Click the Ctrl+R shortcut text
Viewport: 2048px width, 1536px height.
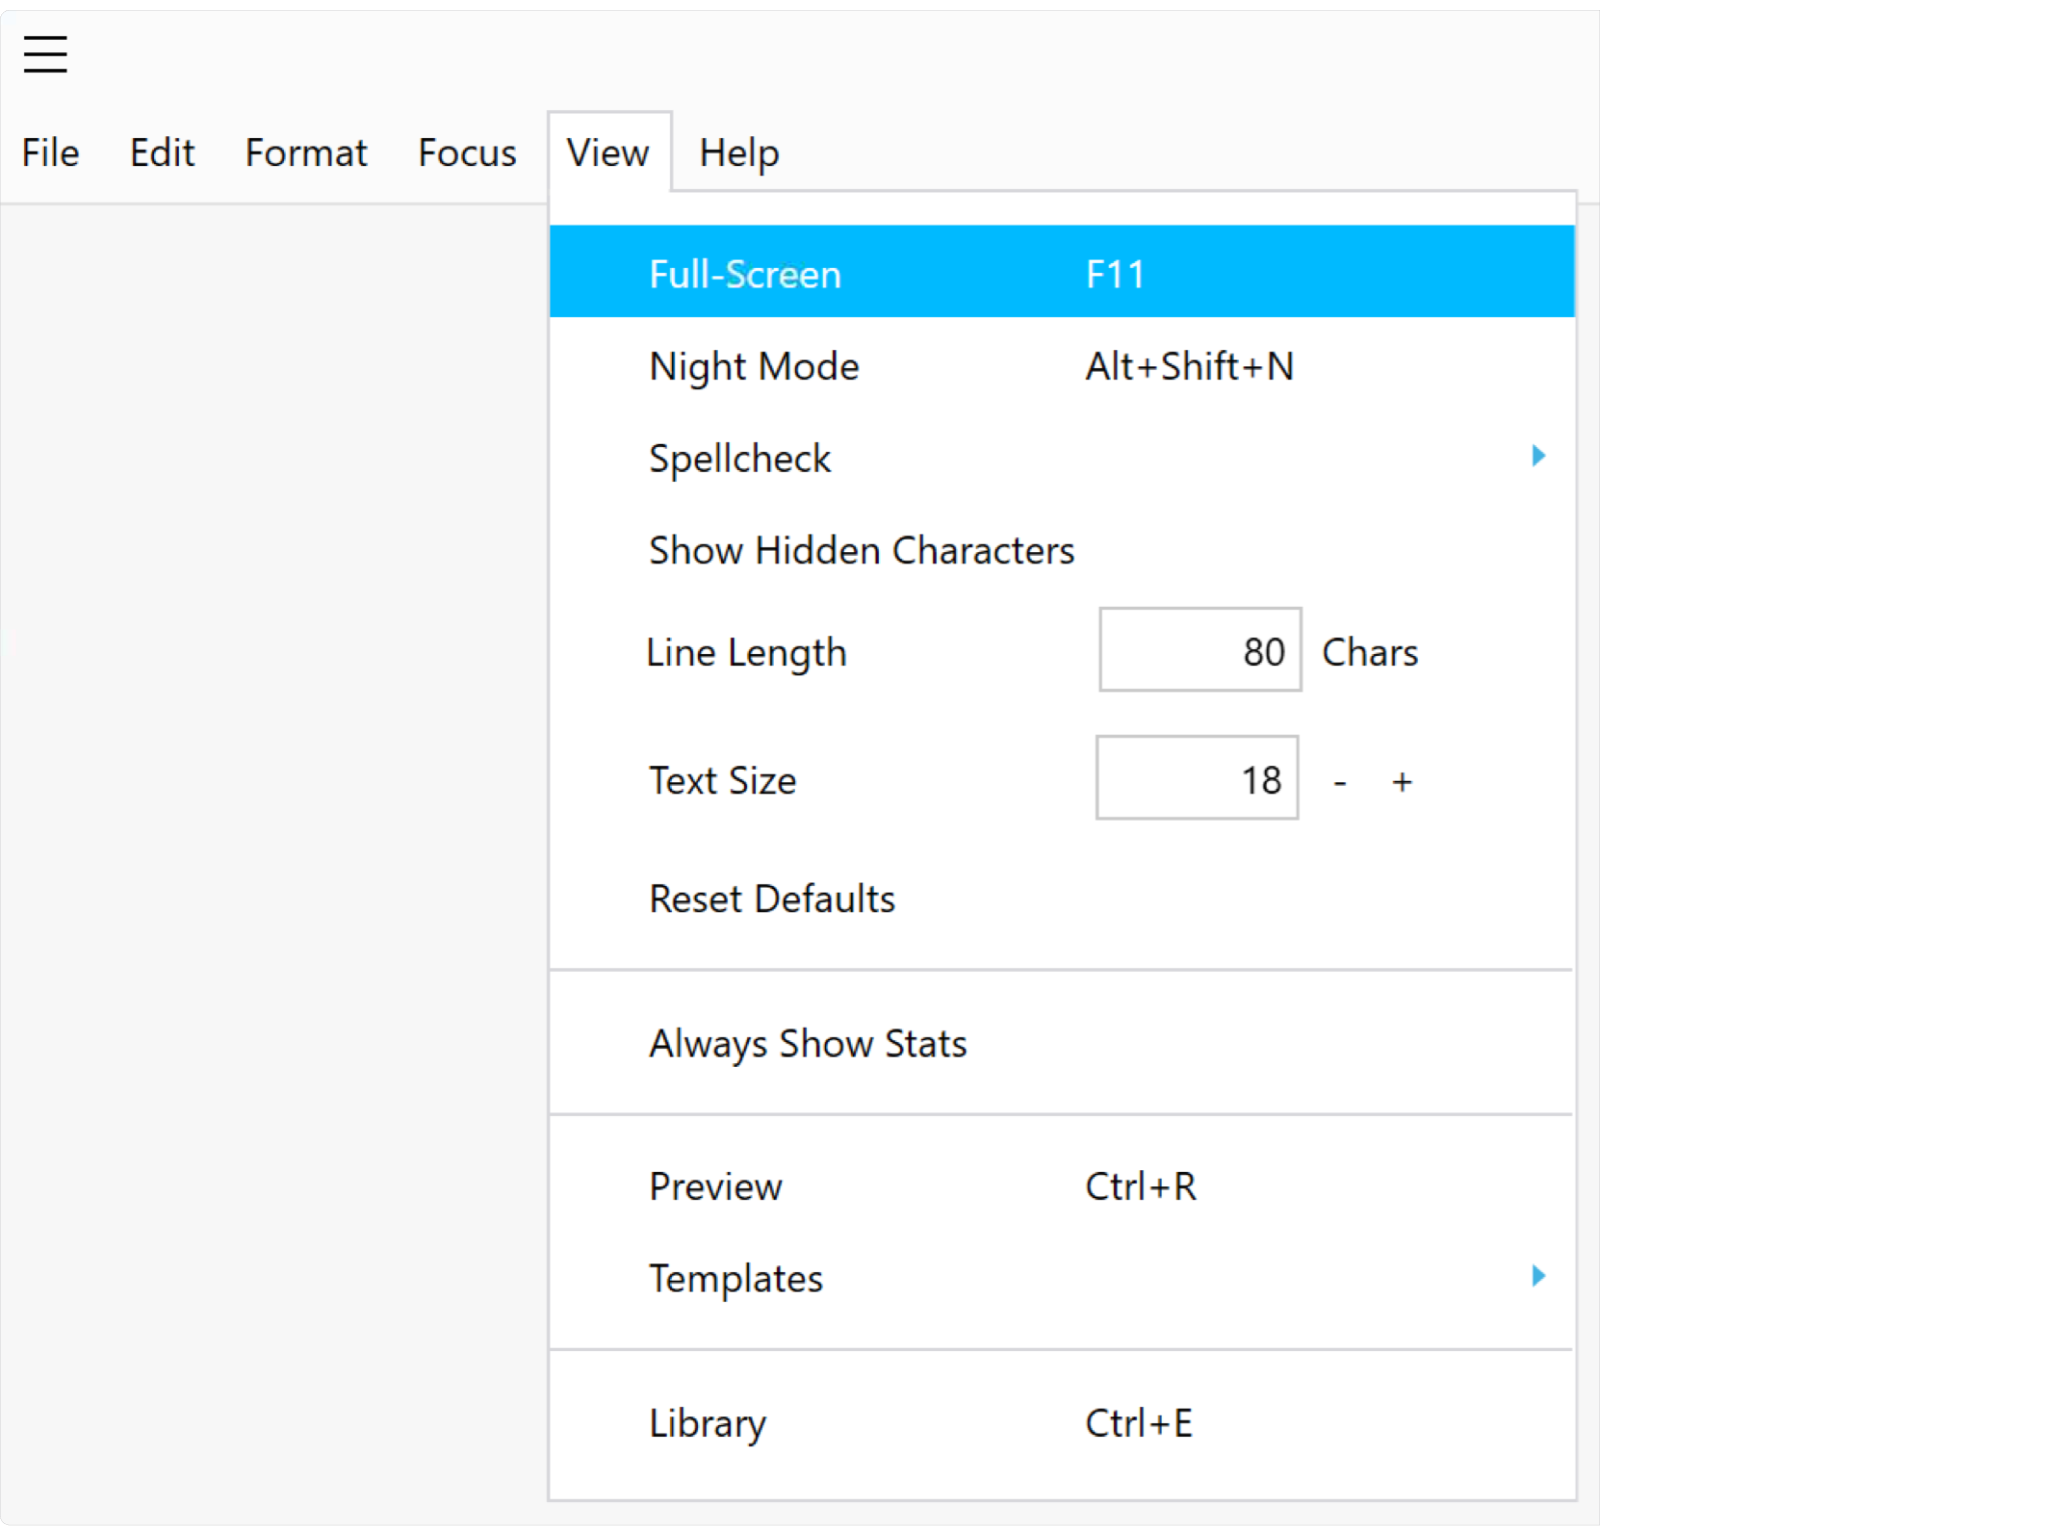1141,1186
